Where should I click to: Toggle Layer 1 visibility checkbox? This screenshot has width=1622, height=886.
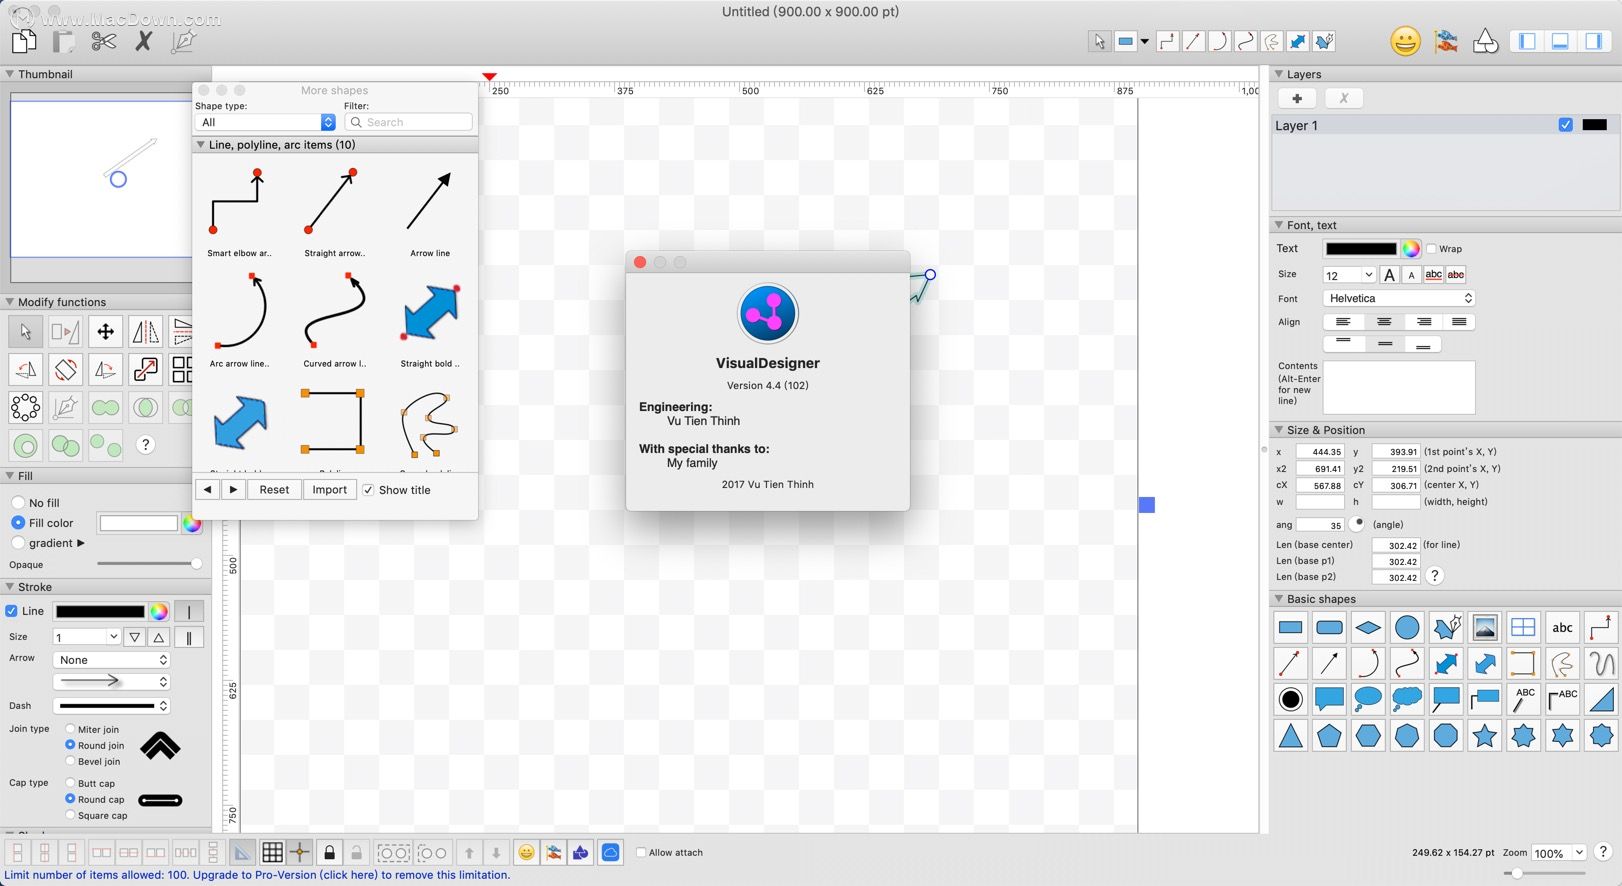pos(1566,125)
